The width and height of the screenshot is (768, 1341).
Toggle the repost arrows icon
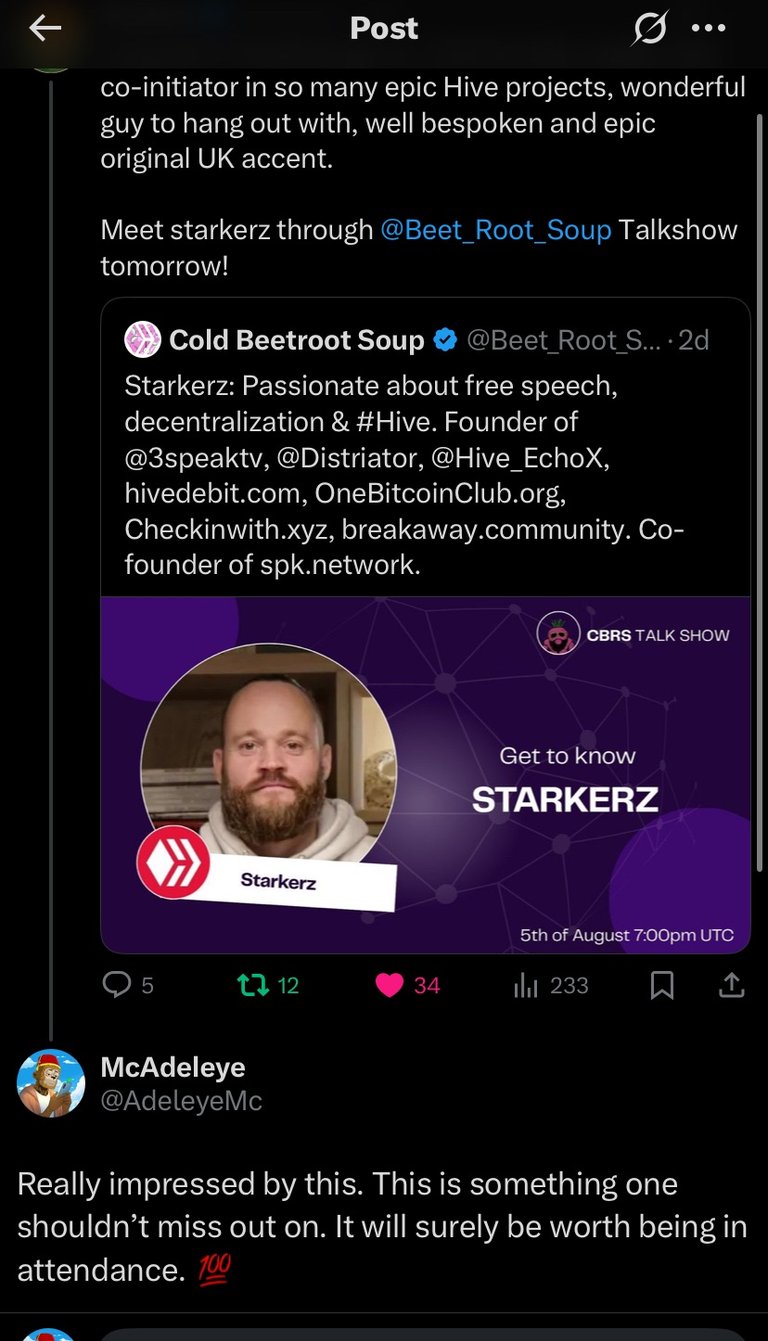point(252,985)
